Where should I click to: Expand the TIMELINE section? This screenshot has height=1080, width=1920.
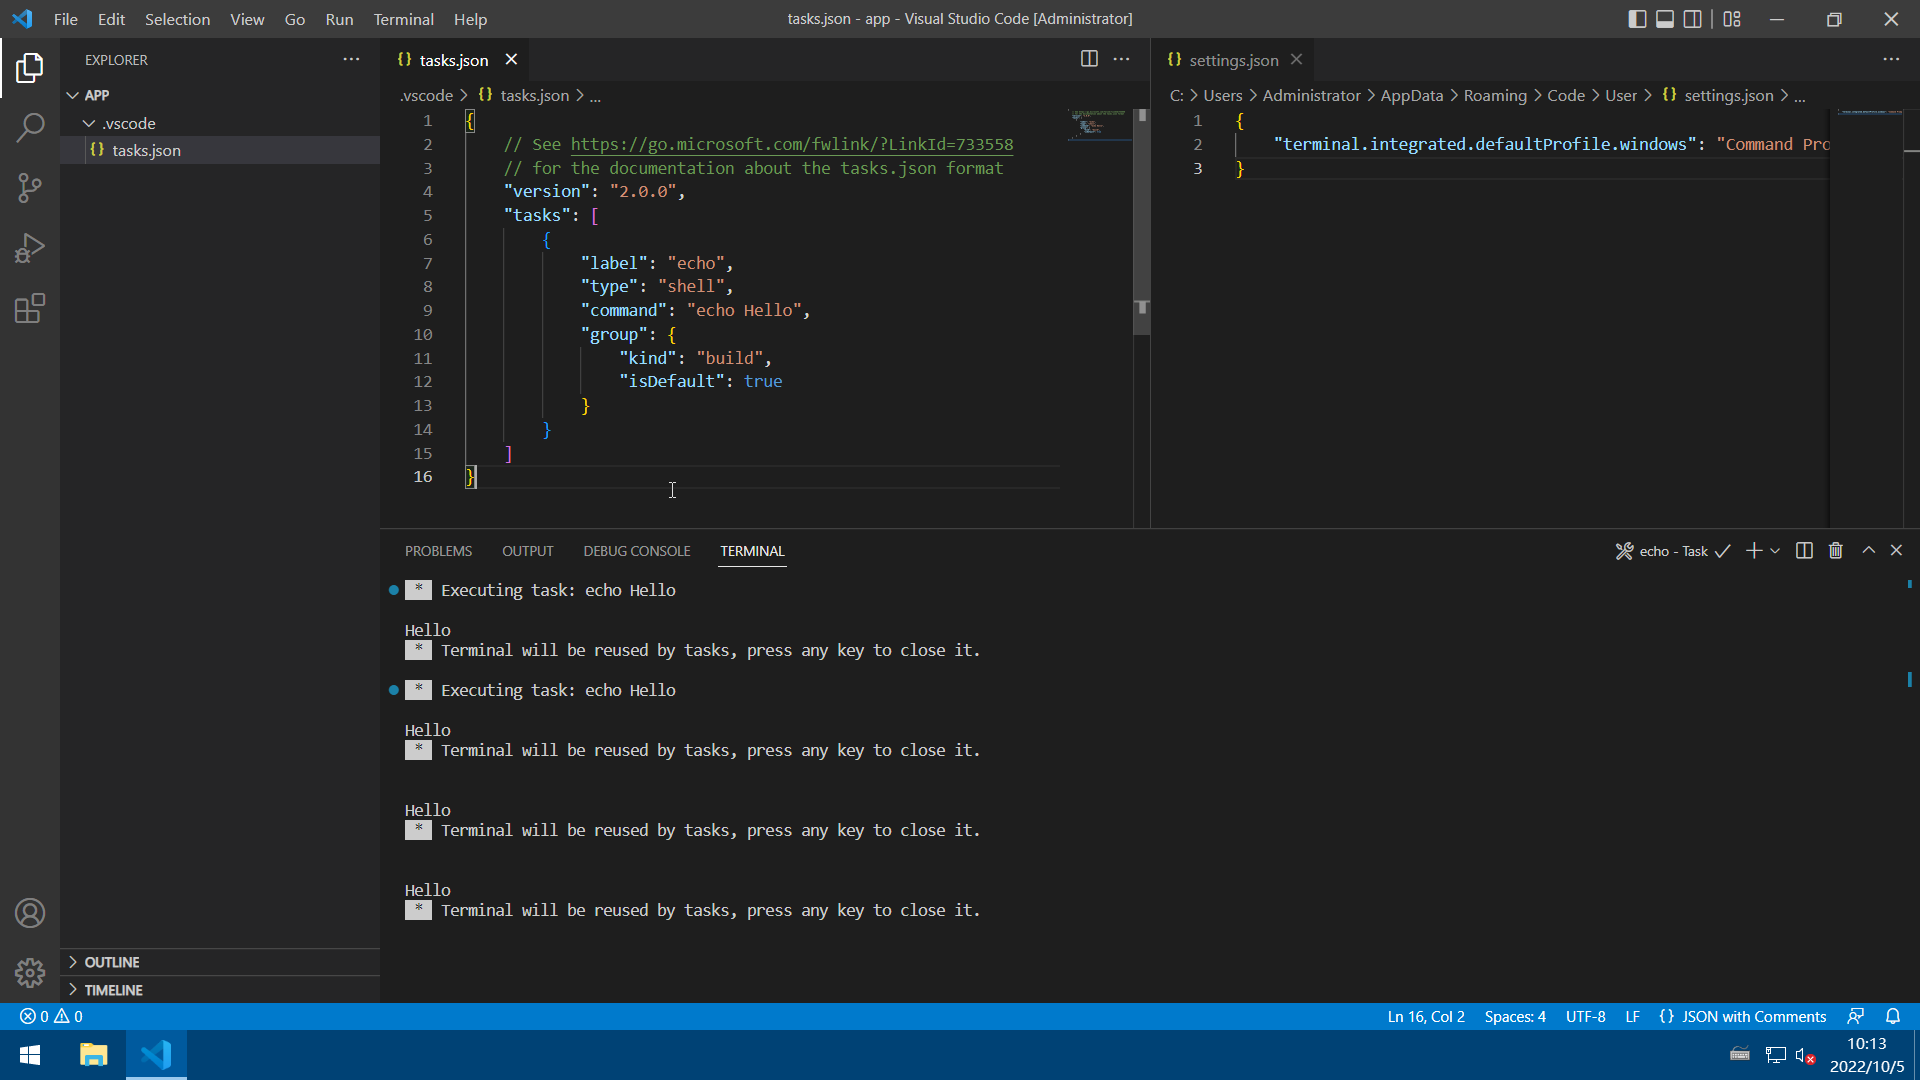(x=220, y=990)
